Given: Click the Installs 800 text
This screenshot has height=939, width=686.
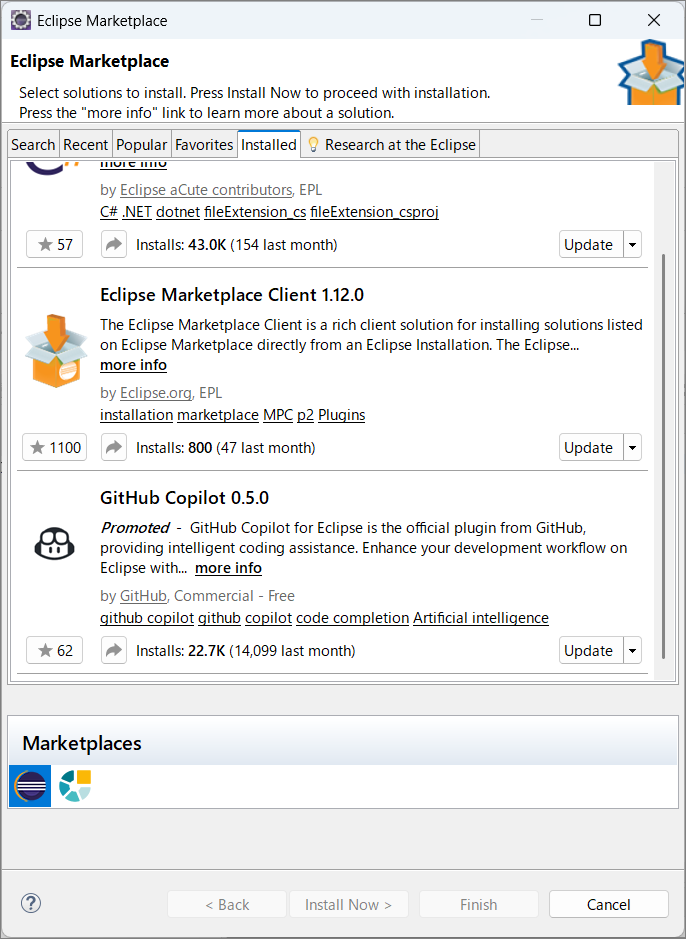Looking at the screenshot, I should pyautogui.click(x=226, y=448).
